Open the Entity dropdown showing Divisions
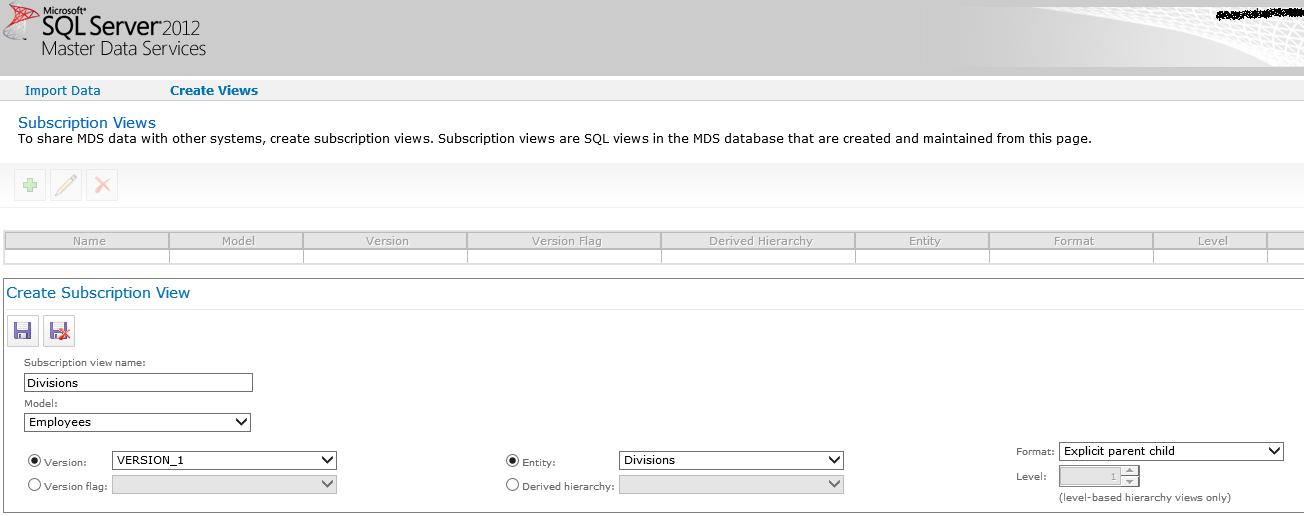This screenshot has height=516, width=1304. pyautogui.click(x=732, y=460)
